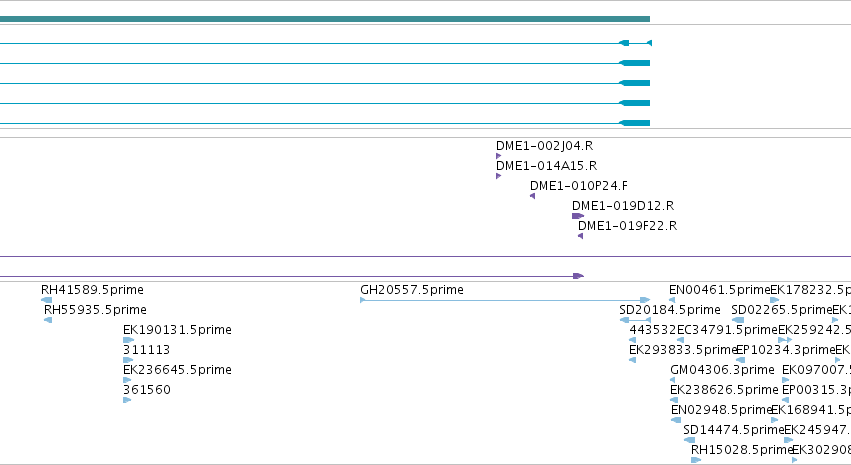Click the EK190131.5prime arrow glyph
The height and width of the screenshot is (465, 851).
click(128, 340)
